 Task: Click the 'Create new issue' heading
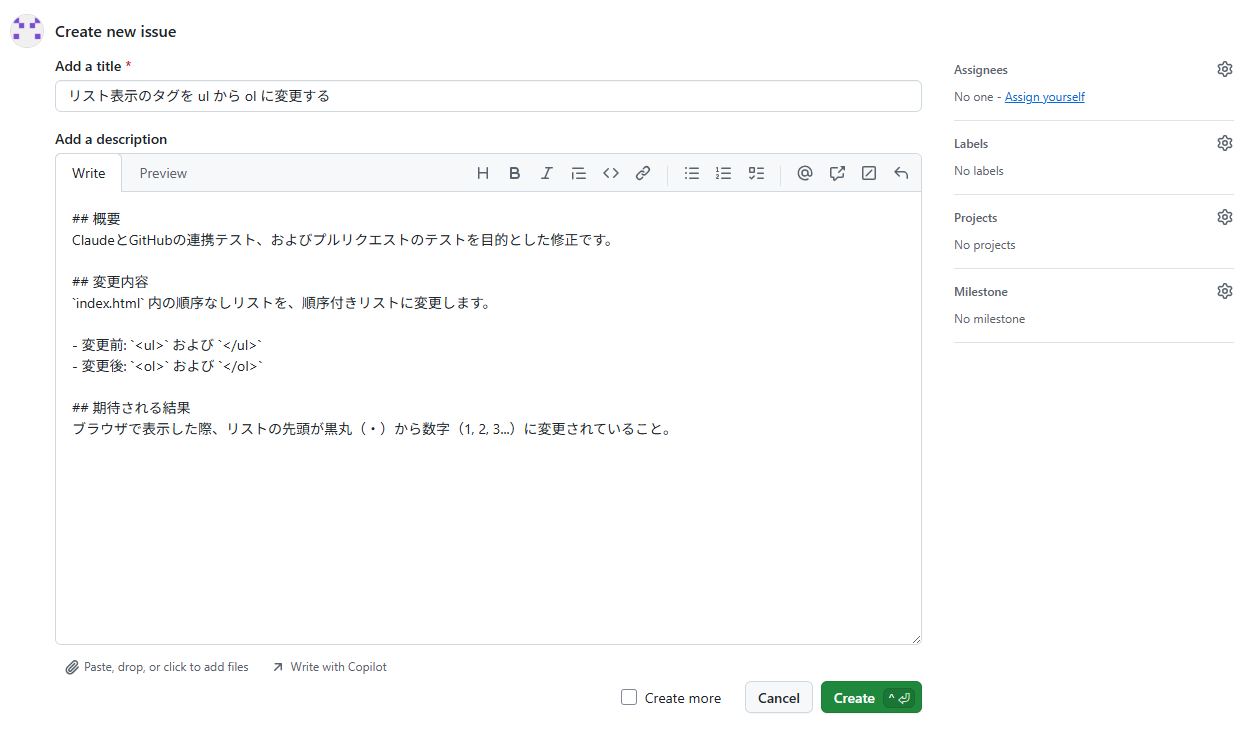pos(116,32)
